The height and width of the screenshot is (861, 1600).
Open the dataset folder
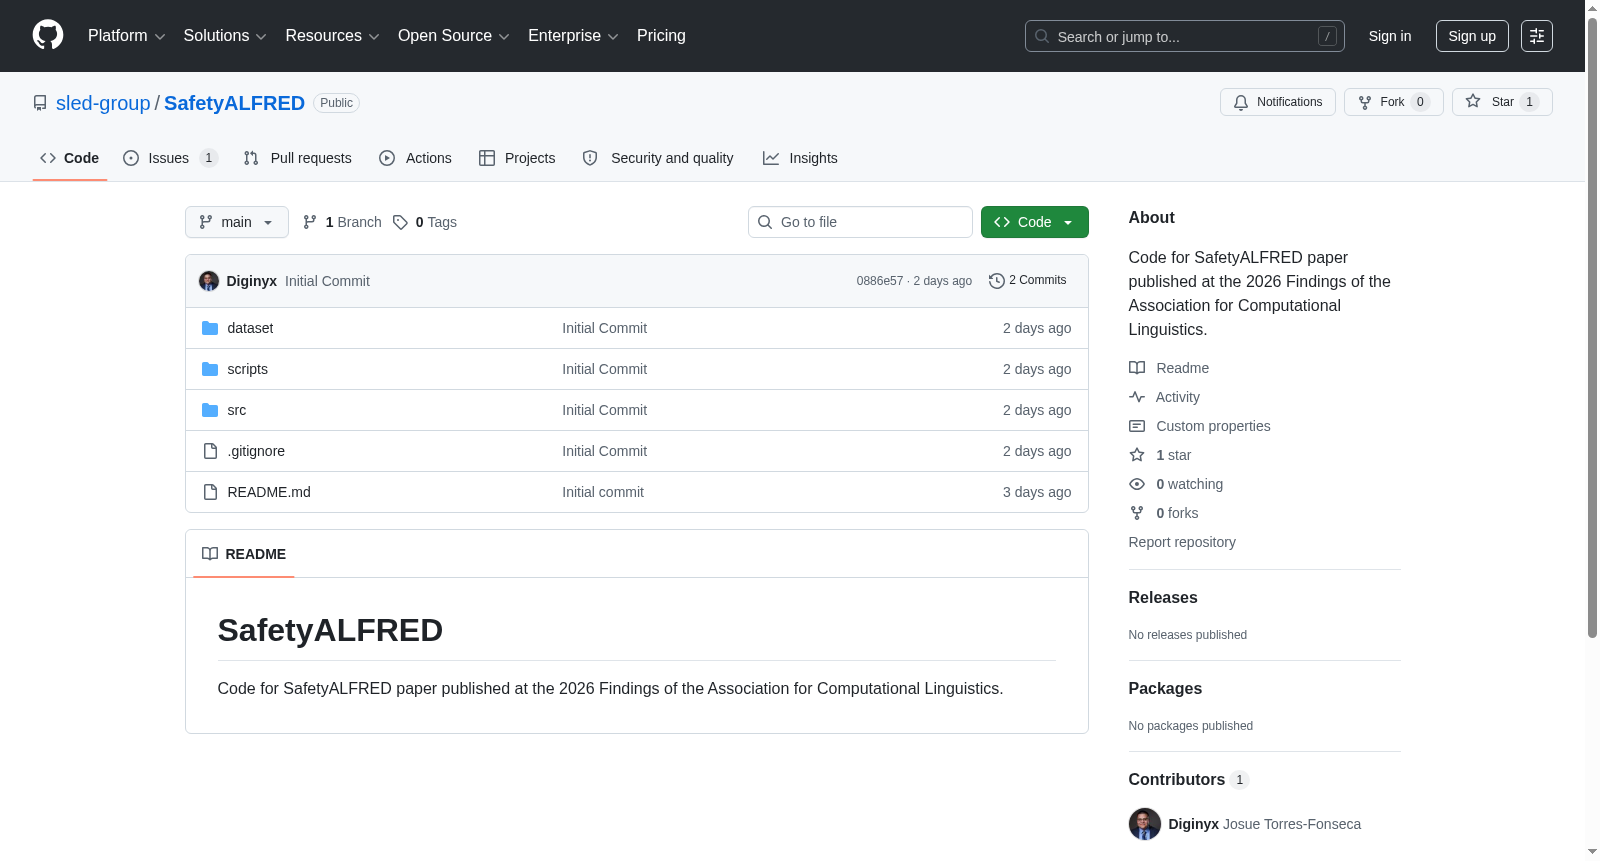[x=250, y=328]
